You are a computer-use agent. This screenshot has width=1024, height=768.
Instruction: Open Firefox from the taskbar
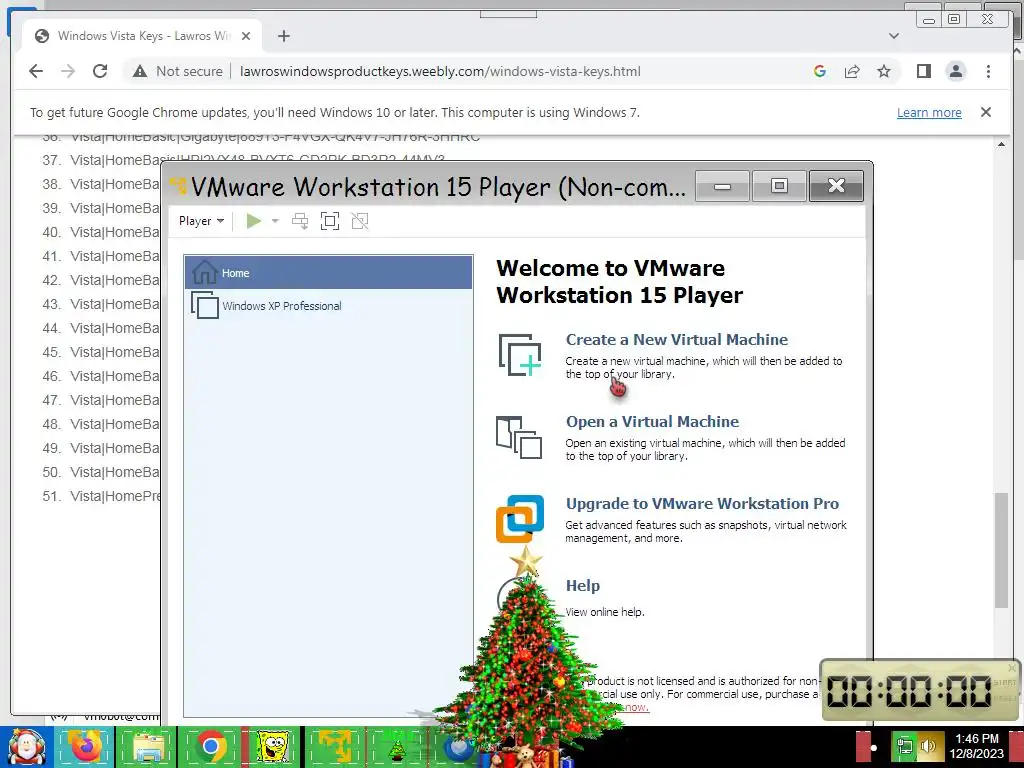(x=85, y=747)
